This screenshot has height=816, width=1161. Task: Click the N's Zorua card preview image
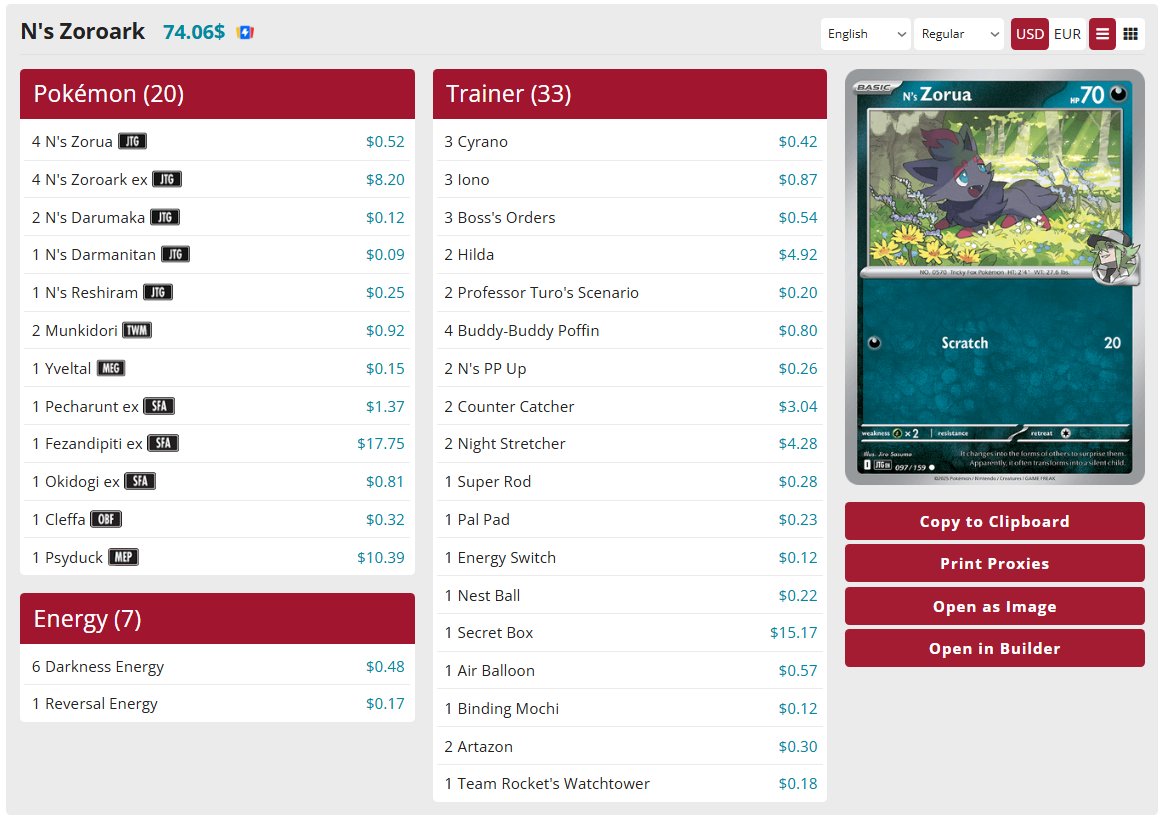[x=994, y=277]
